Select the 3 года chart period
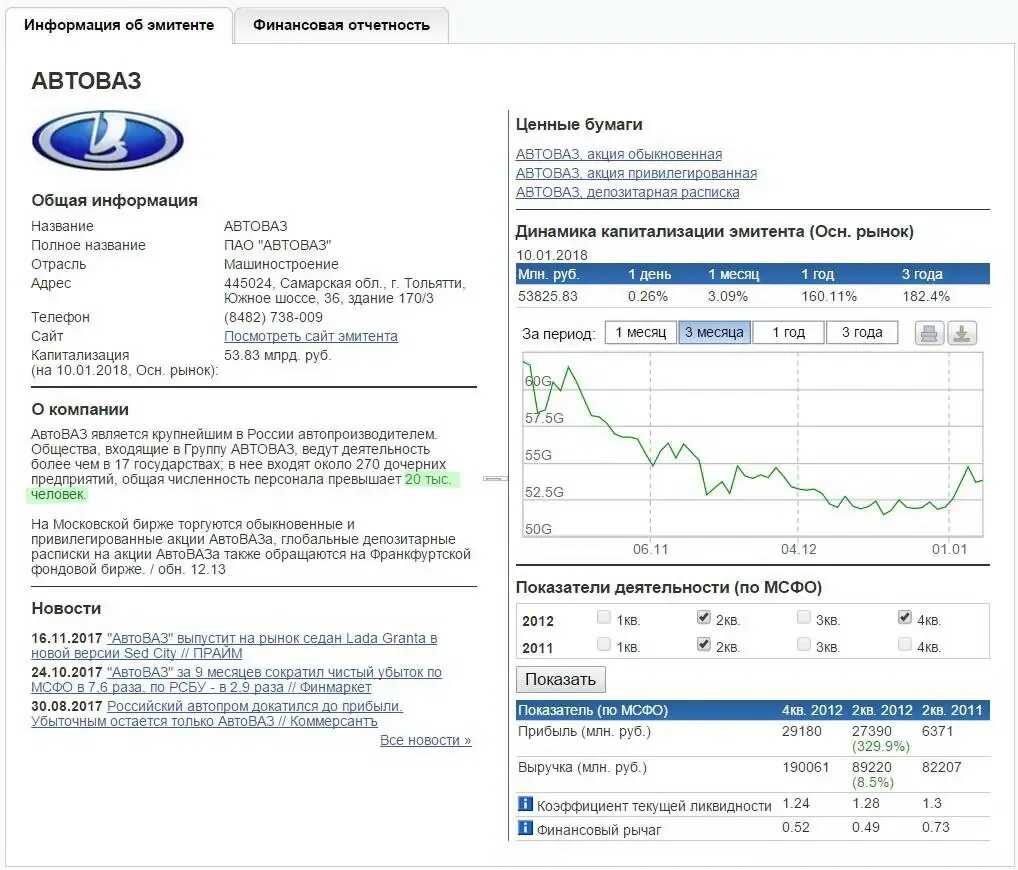 [x=862, y=332]
